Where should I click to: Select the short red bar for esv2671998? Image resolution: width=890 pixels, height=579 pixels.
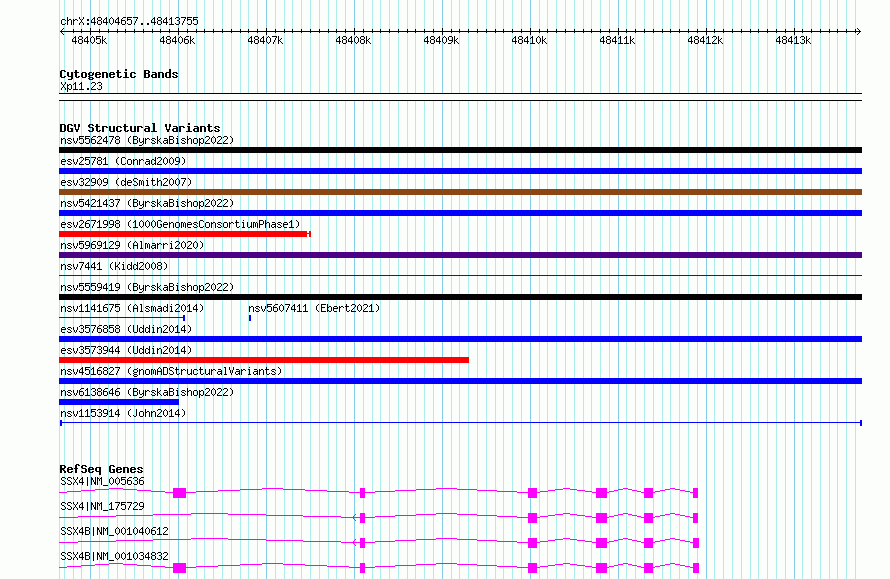pyautogui.click(x=184, y=234)
